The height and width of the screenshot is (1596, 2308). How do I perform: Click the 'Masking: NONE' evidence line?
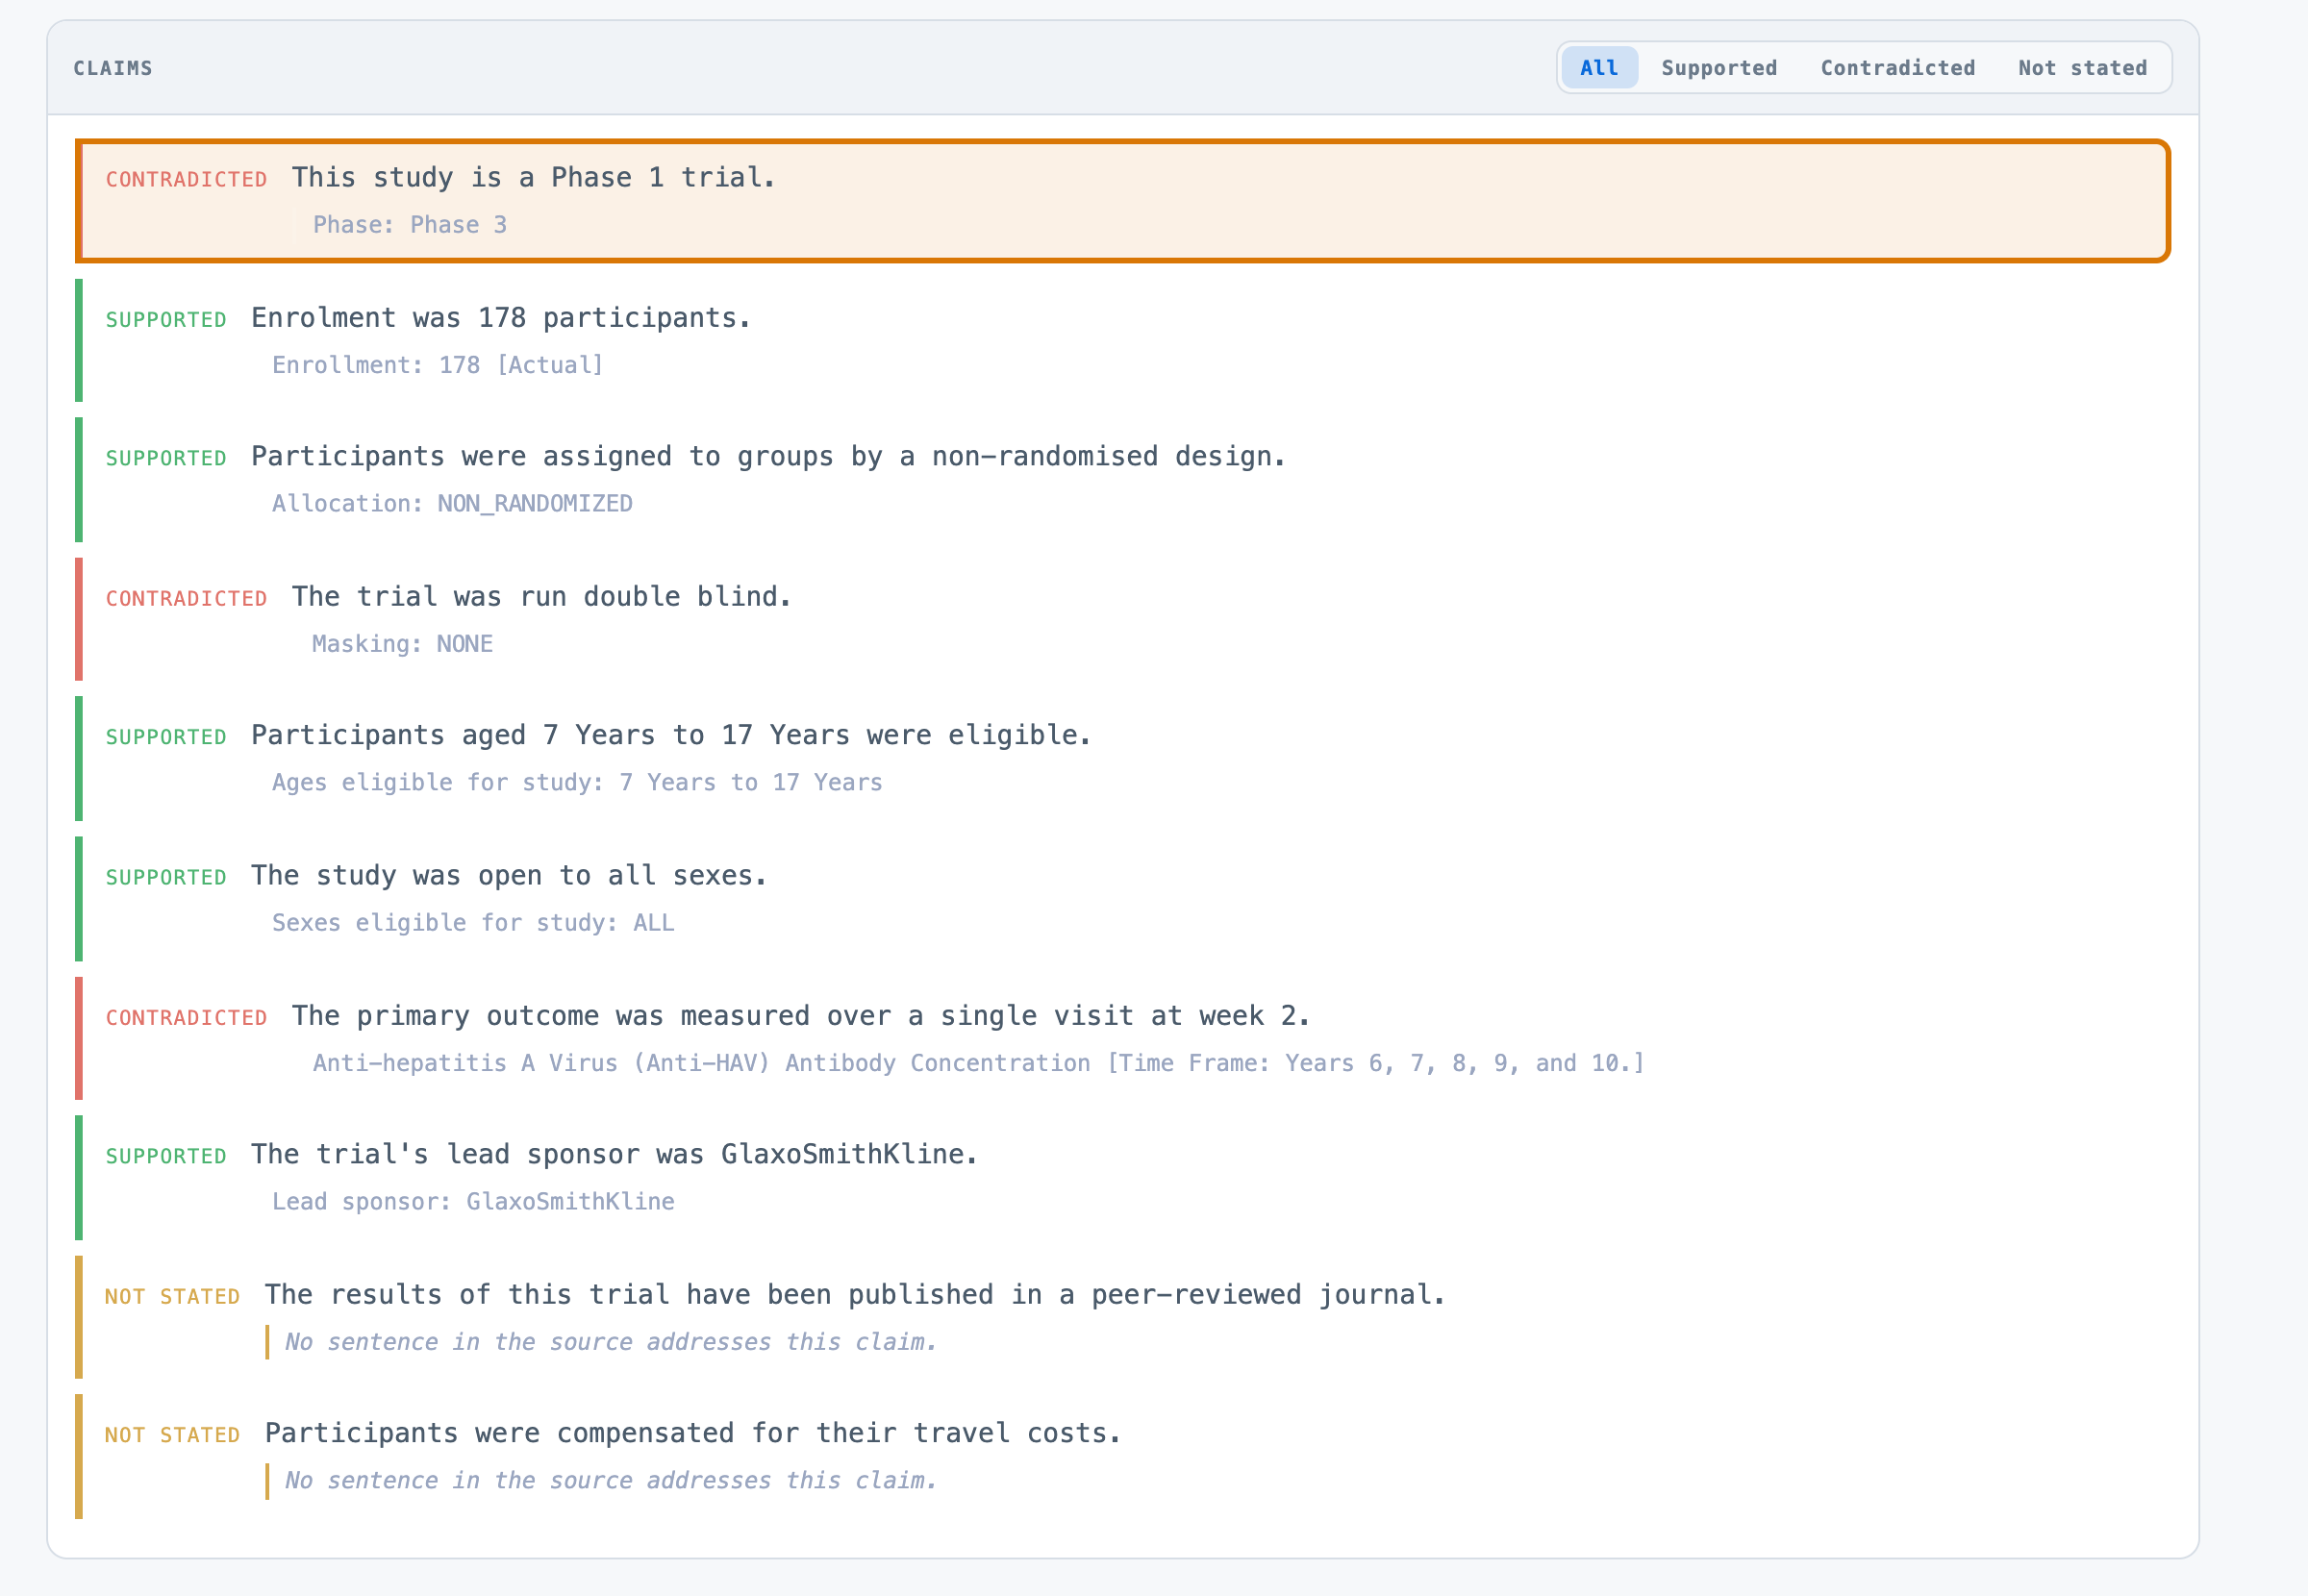coord(402,644)
